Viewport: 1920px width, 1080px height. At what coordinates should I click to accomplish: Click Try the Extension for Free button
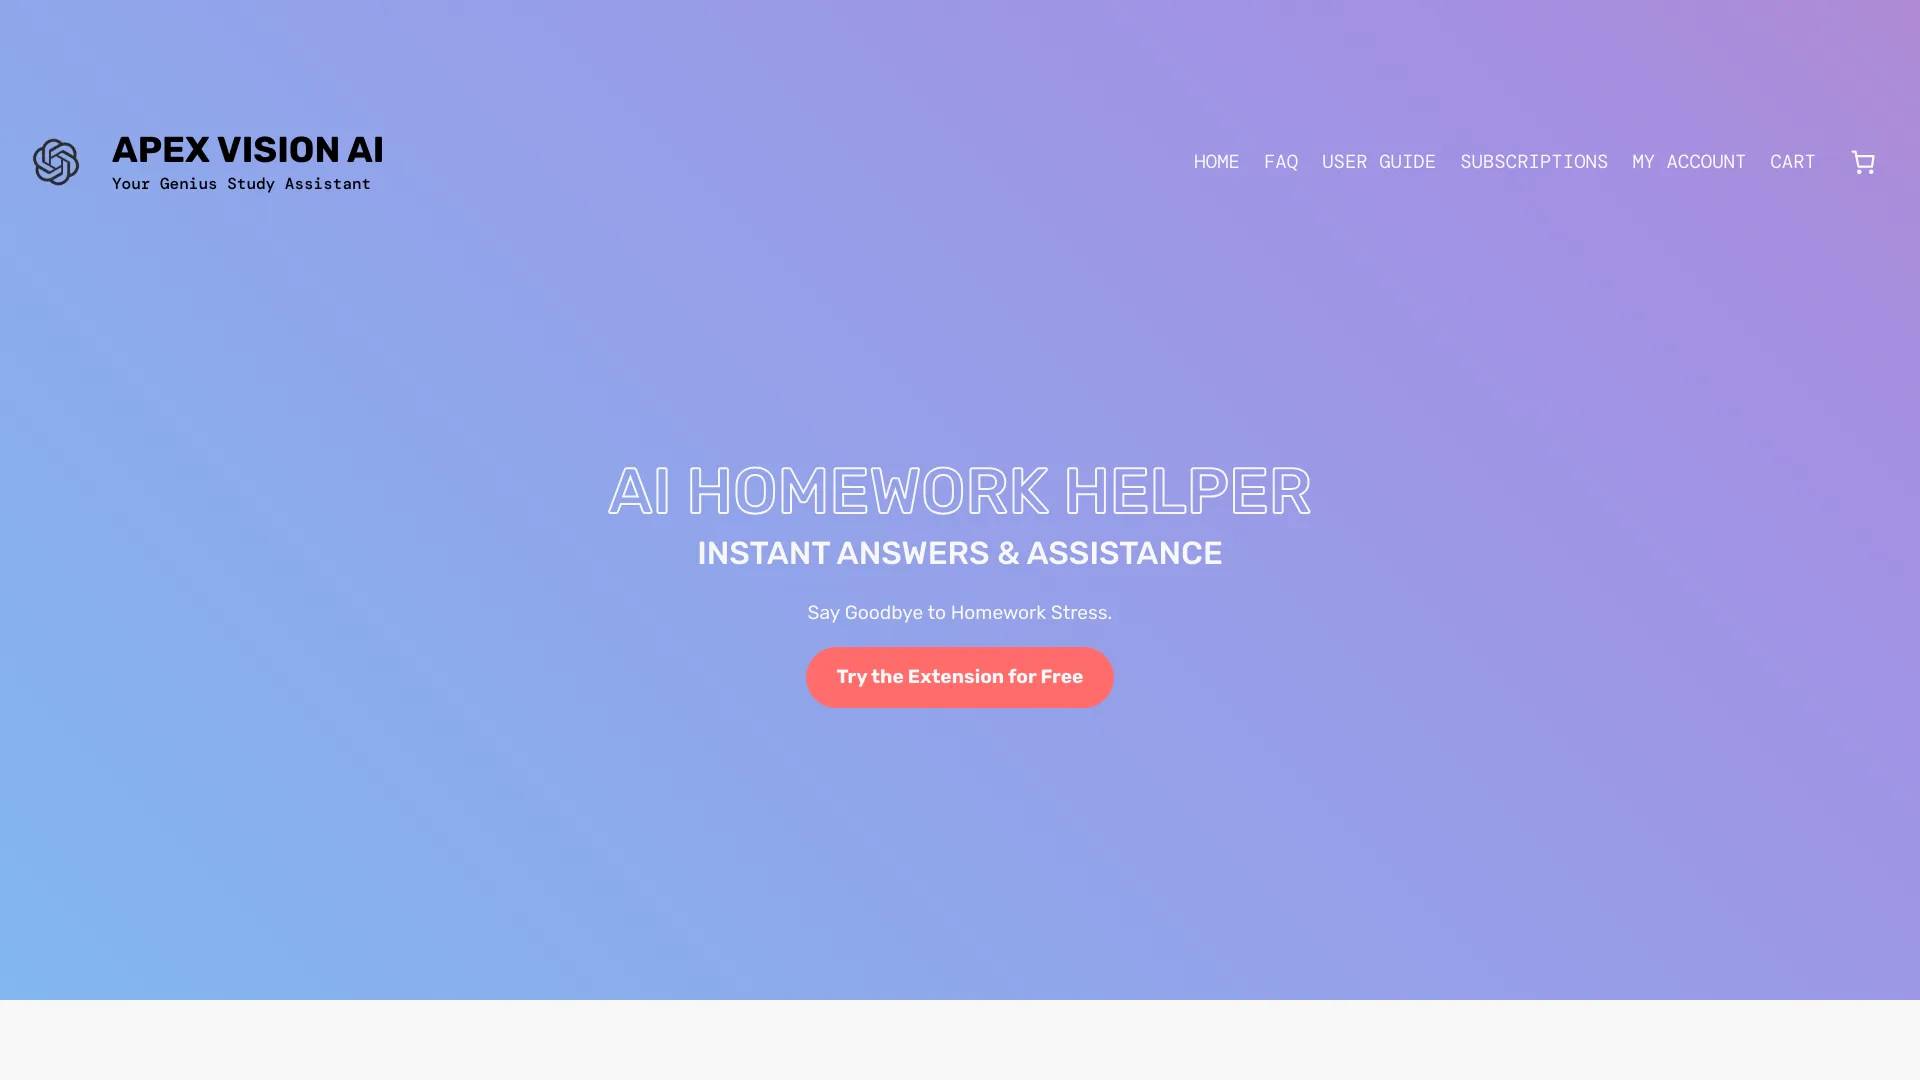point(959,676)
